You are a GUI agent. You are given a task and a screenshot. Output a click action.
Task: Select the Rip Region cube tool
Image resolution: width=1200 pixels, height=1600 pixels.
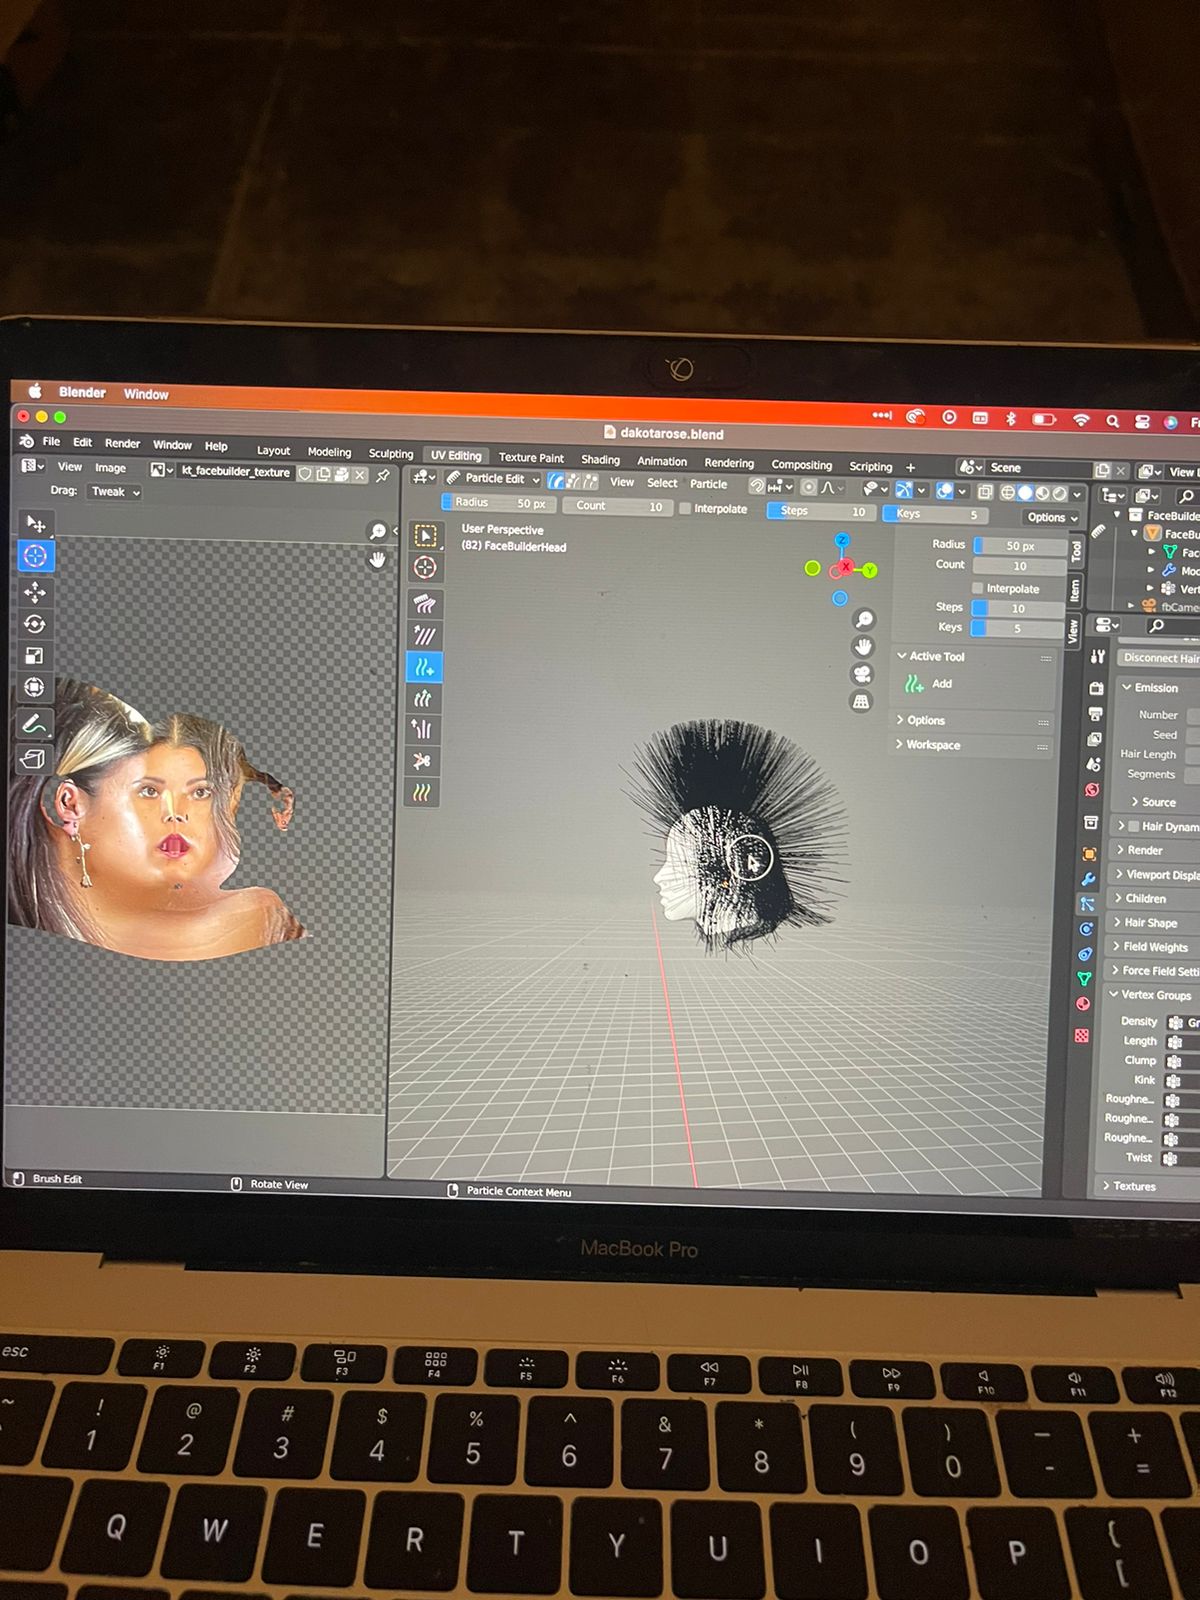click(x=33, y=760)
